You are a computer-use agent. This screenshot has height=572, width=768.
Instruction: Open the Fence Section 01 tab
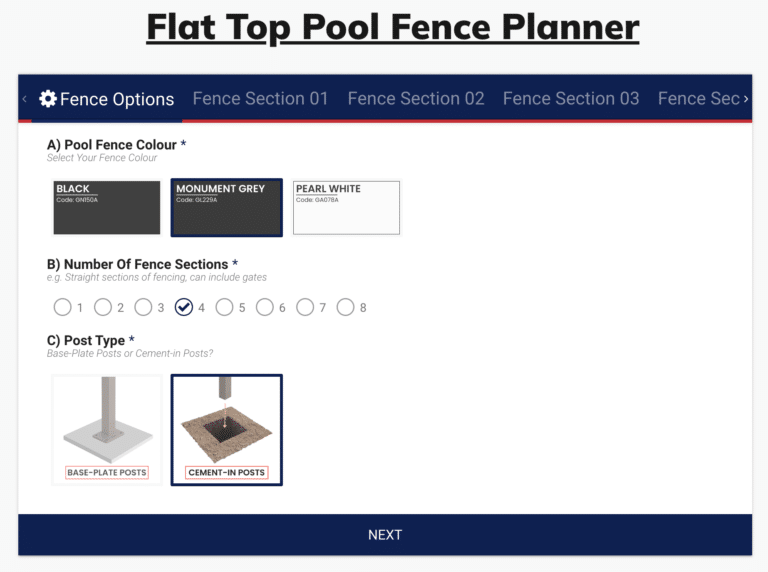tap(260, 99)
